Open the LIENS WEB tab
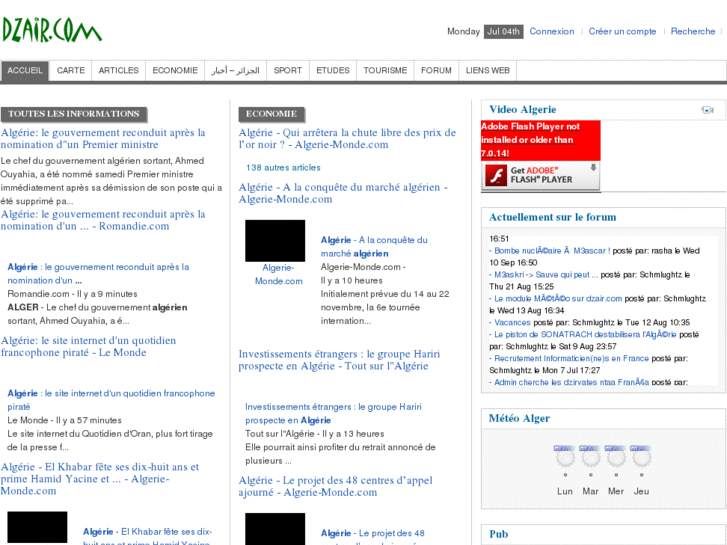Image resolution: width=727 pixels, height=545 pixels. 488,71
